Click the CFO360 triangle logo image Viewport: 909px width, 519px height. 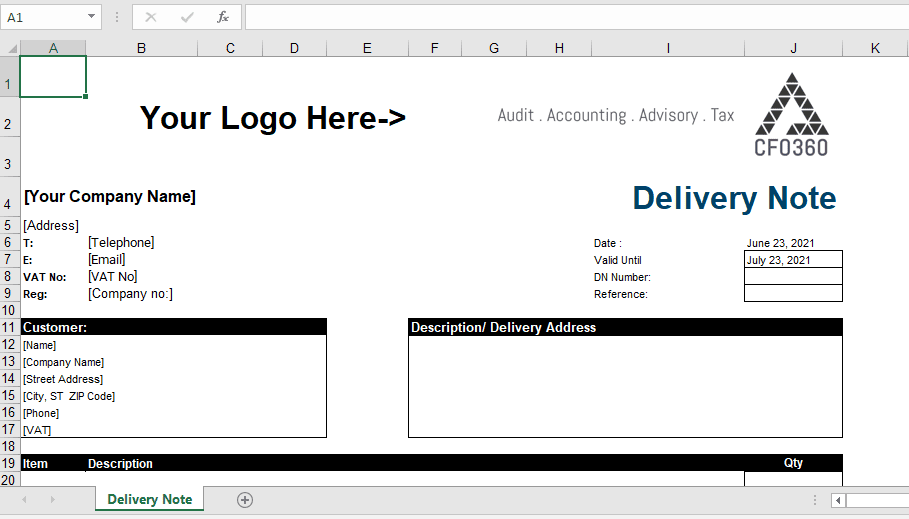click(x=791, y=114)
